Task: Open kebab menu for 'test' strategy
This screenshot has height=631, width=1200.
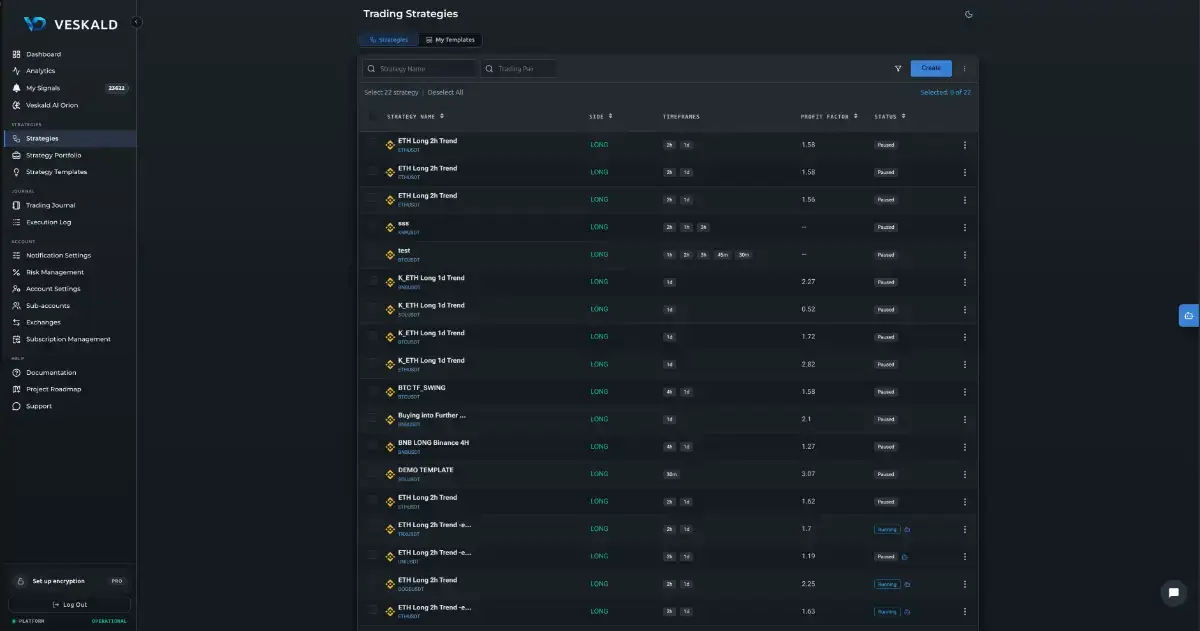Action: (x=964, y=254)
